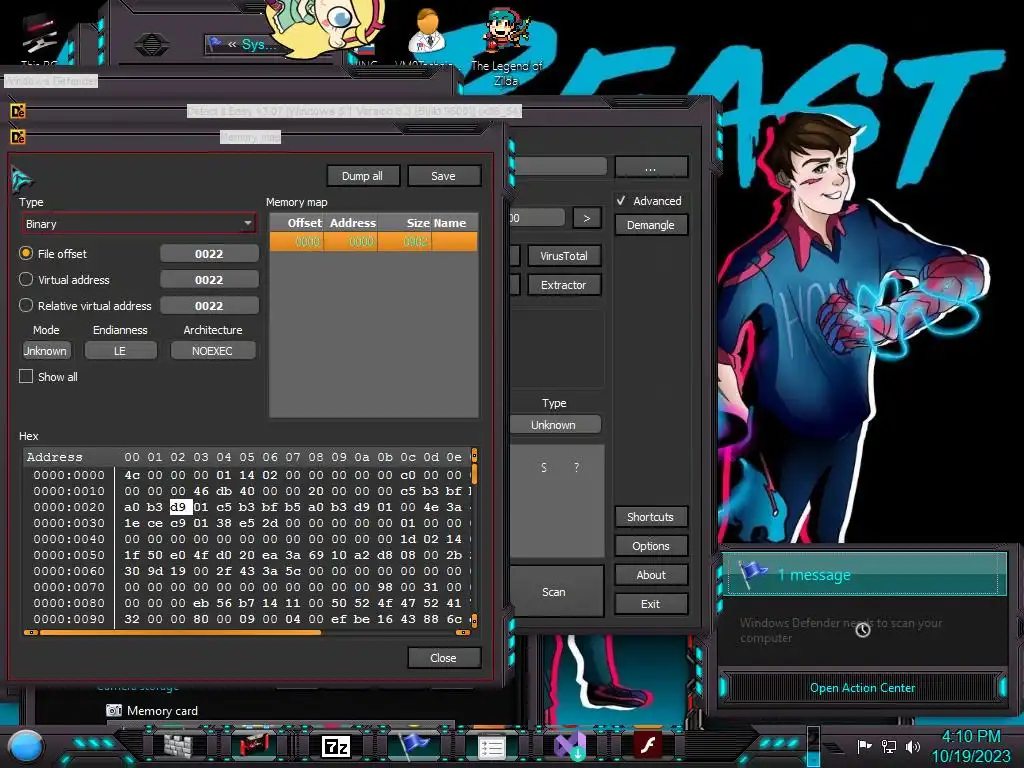Toggle the Advanced checkbox in Detect It Easy

621,200
